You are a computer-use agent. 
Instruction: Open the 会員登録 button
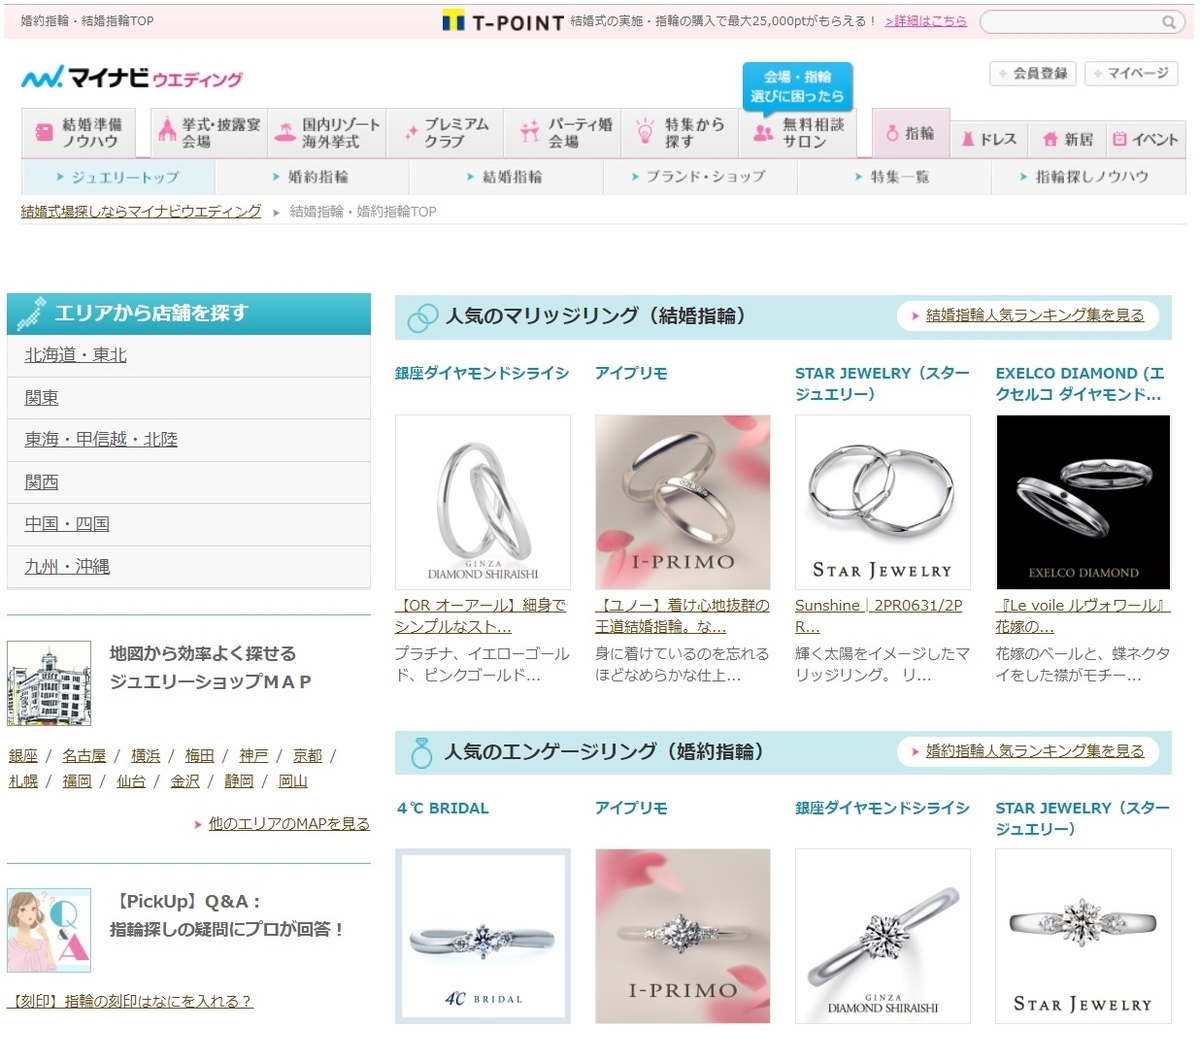click(1033, 73)
